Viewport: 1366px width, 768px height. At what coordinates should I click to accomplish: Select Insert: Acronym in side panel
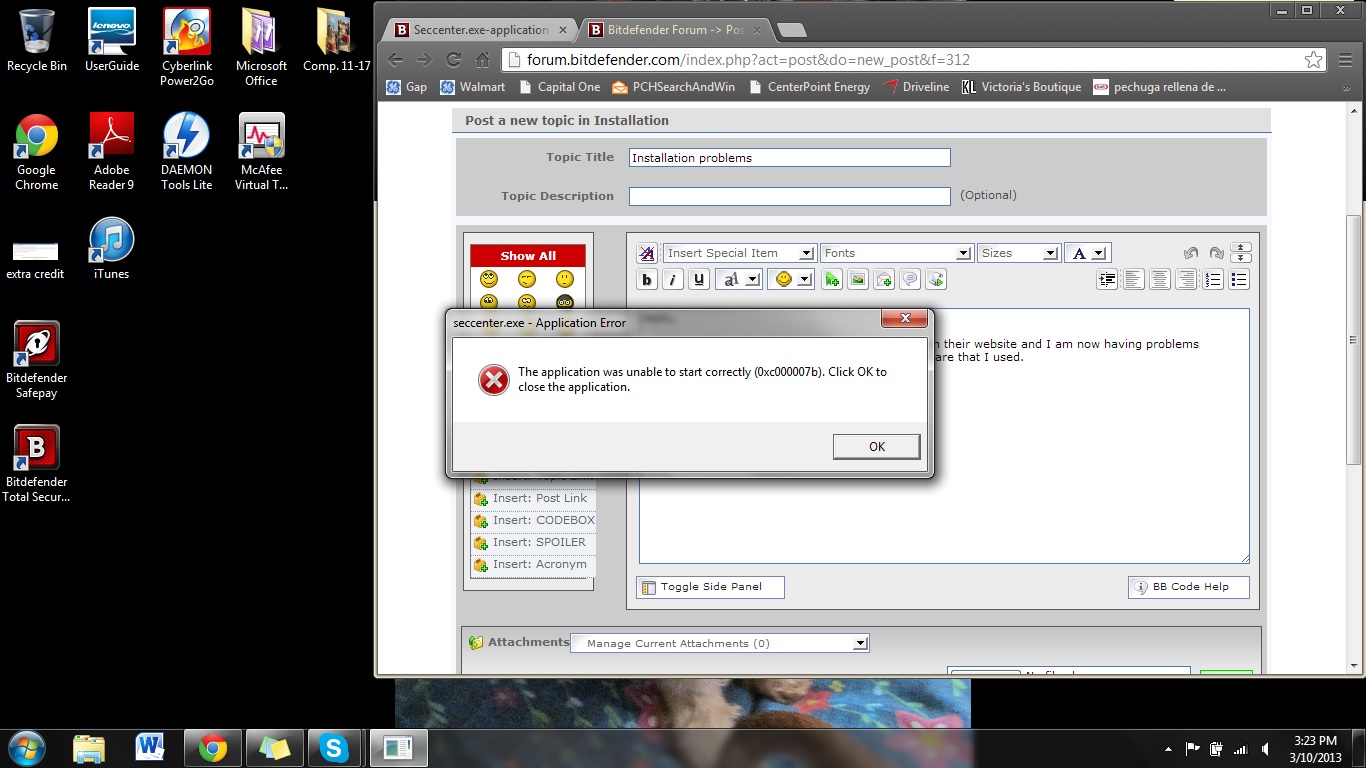(x=533, y=564)
